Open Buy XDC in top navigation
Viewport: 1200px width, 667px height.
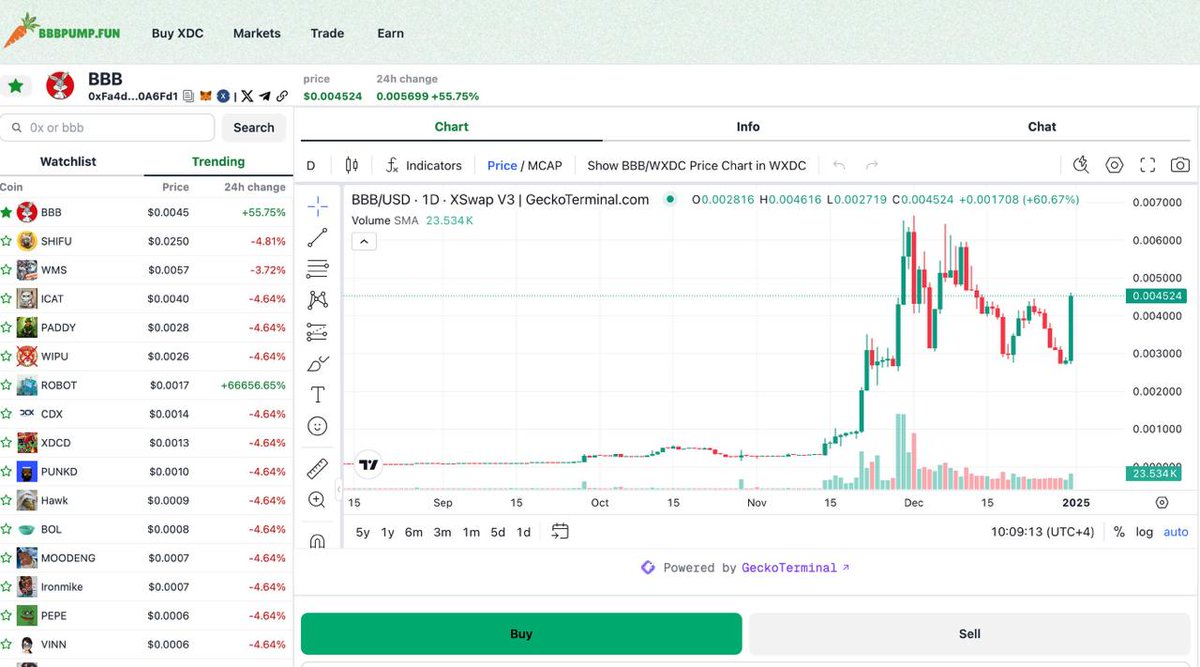point(177,33)
